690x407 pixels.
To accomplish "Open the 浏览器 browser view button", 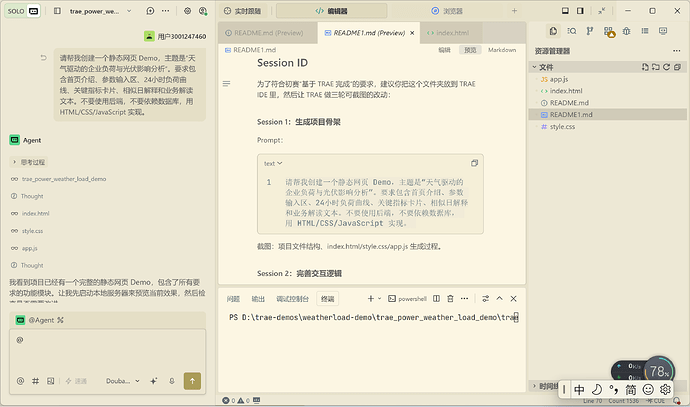I will (448, 11).
